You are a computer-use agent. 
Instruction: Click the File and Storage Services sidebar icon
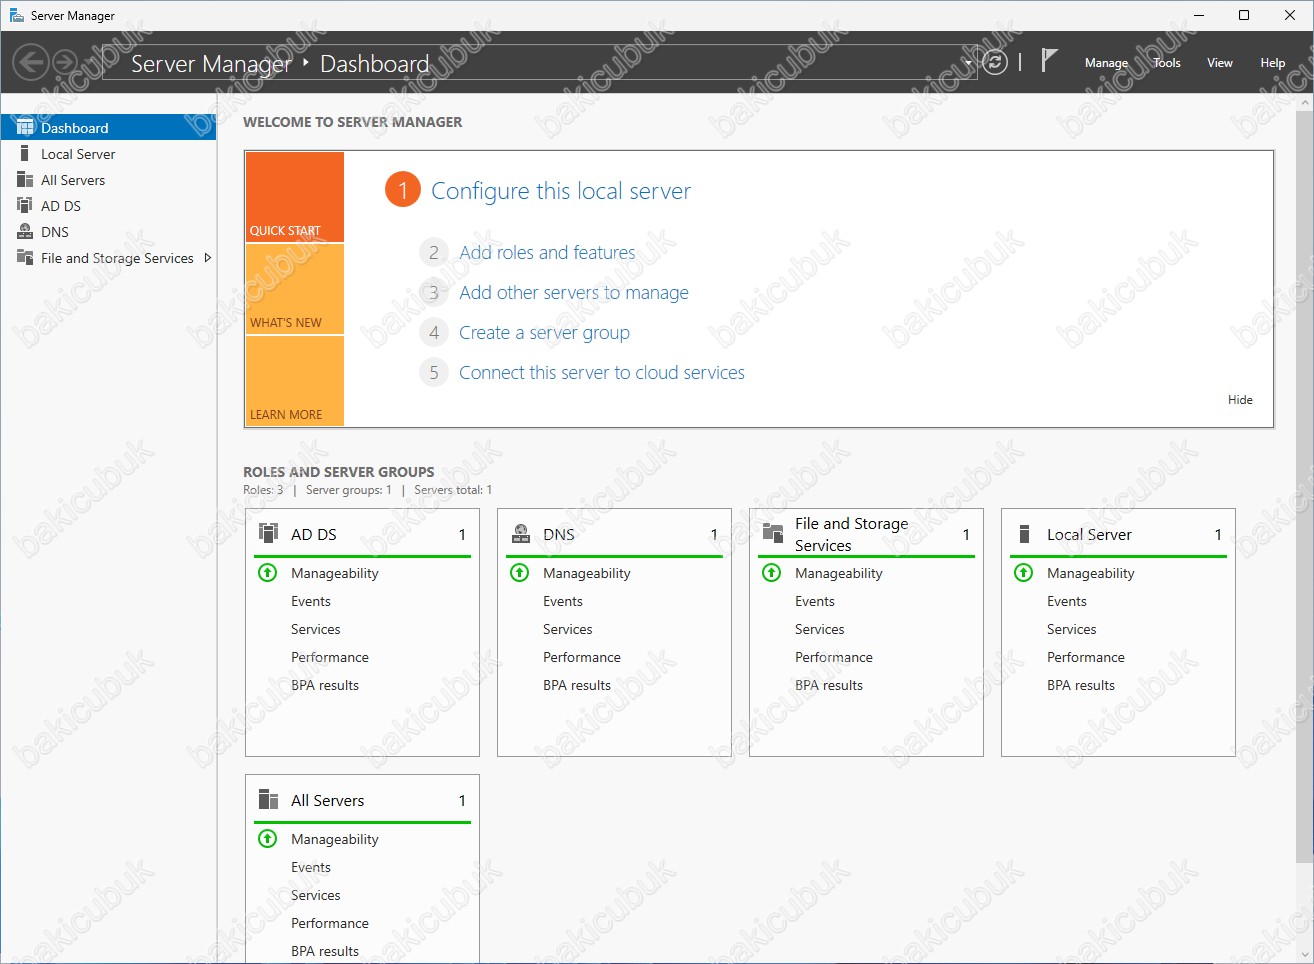click(x=25, y=258)
